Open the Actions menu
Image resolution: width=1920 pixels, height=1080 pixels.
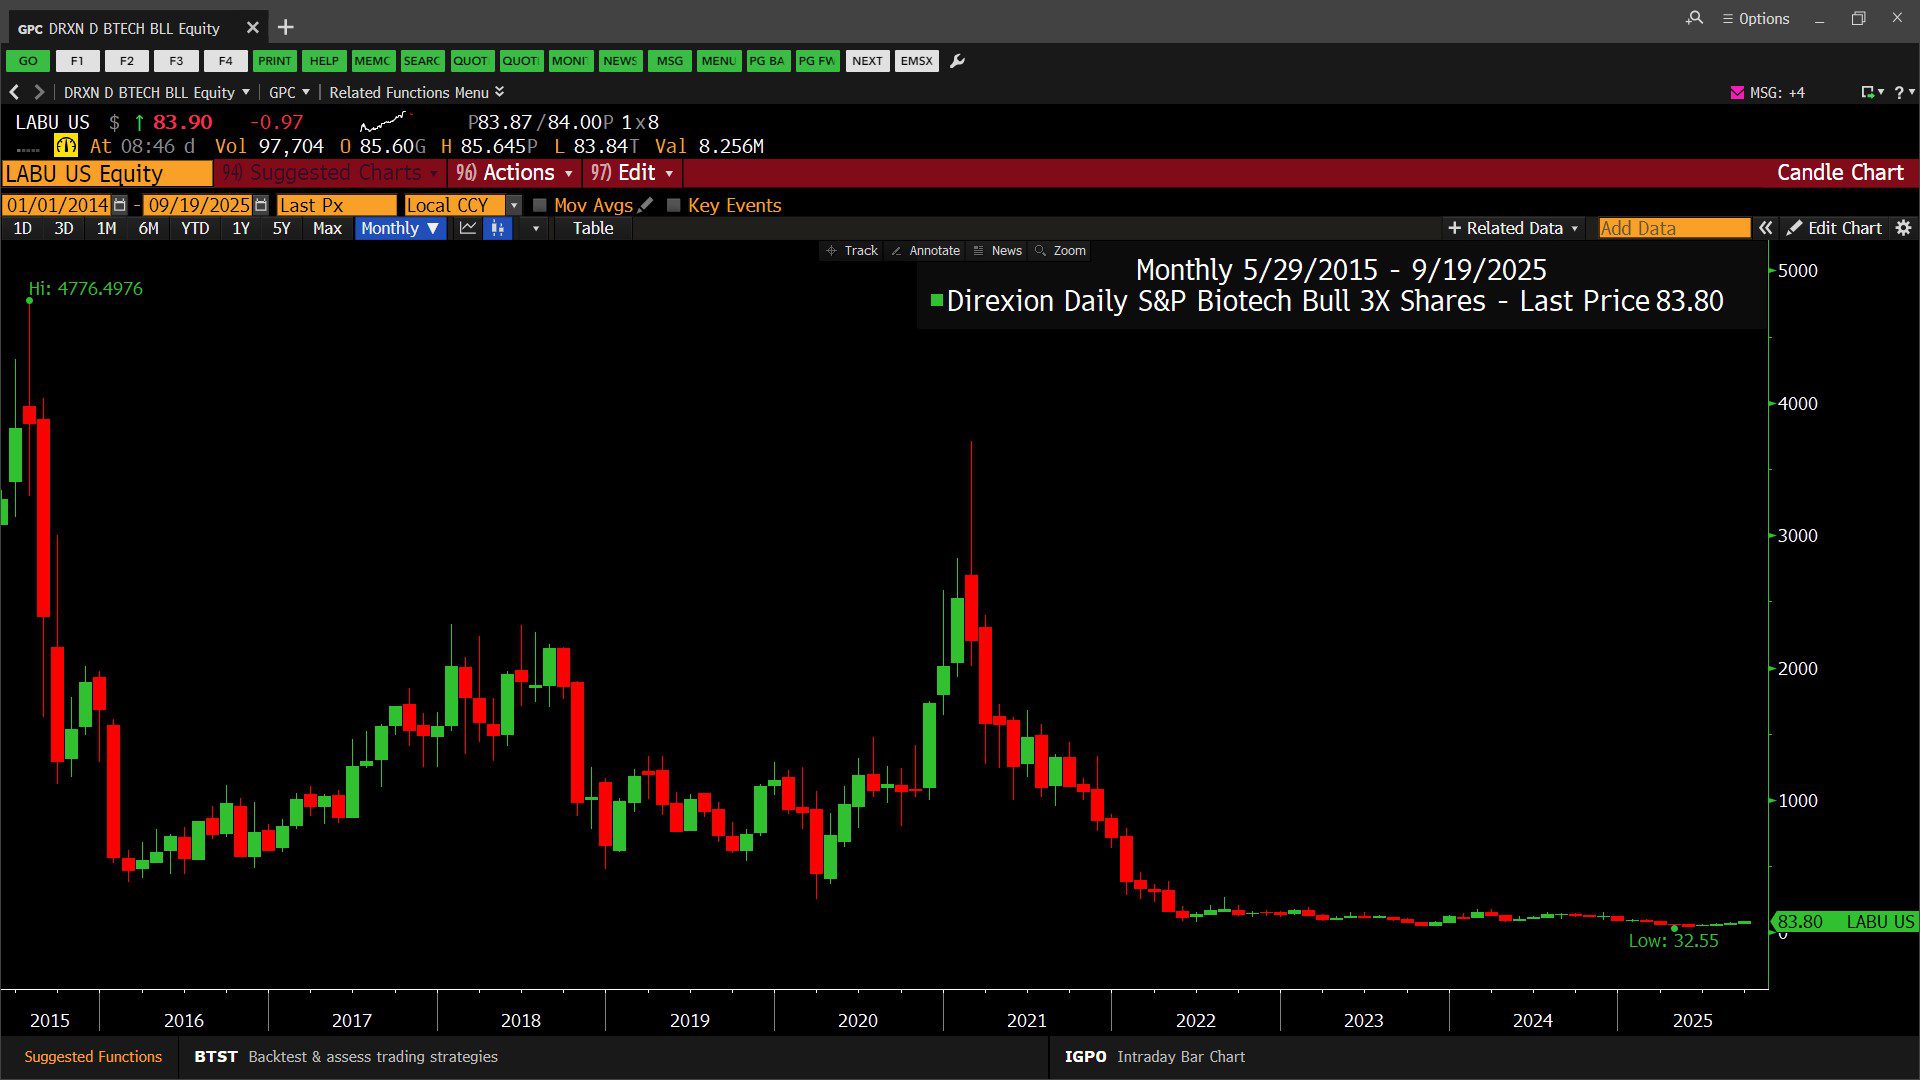pyautogui.click(x=515, y=173)
